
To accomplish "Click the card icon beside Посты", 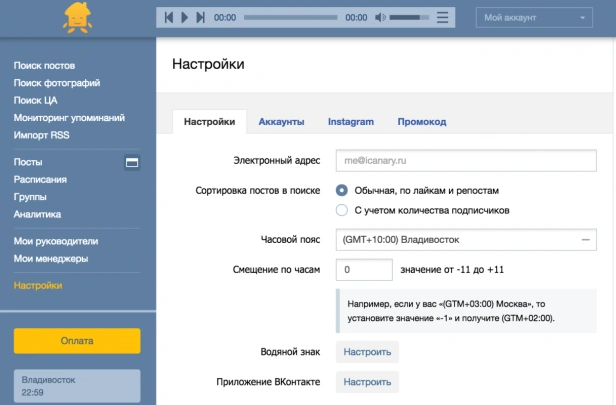I will click(132, 162).
